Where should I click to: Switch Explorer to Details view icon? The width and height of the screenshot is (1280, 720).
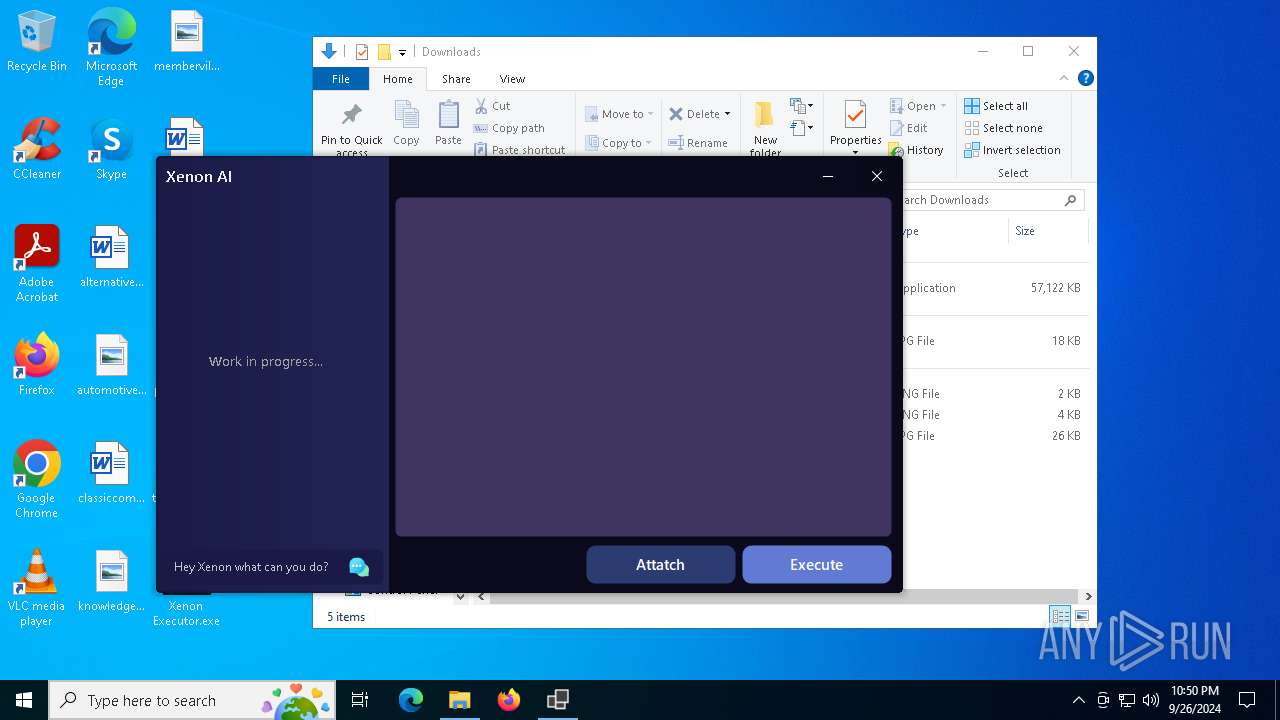1060,617
